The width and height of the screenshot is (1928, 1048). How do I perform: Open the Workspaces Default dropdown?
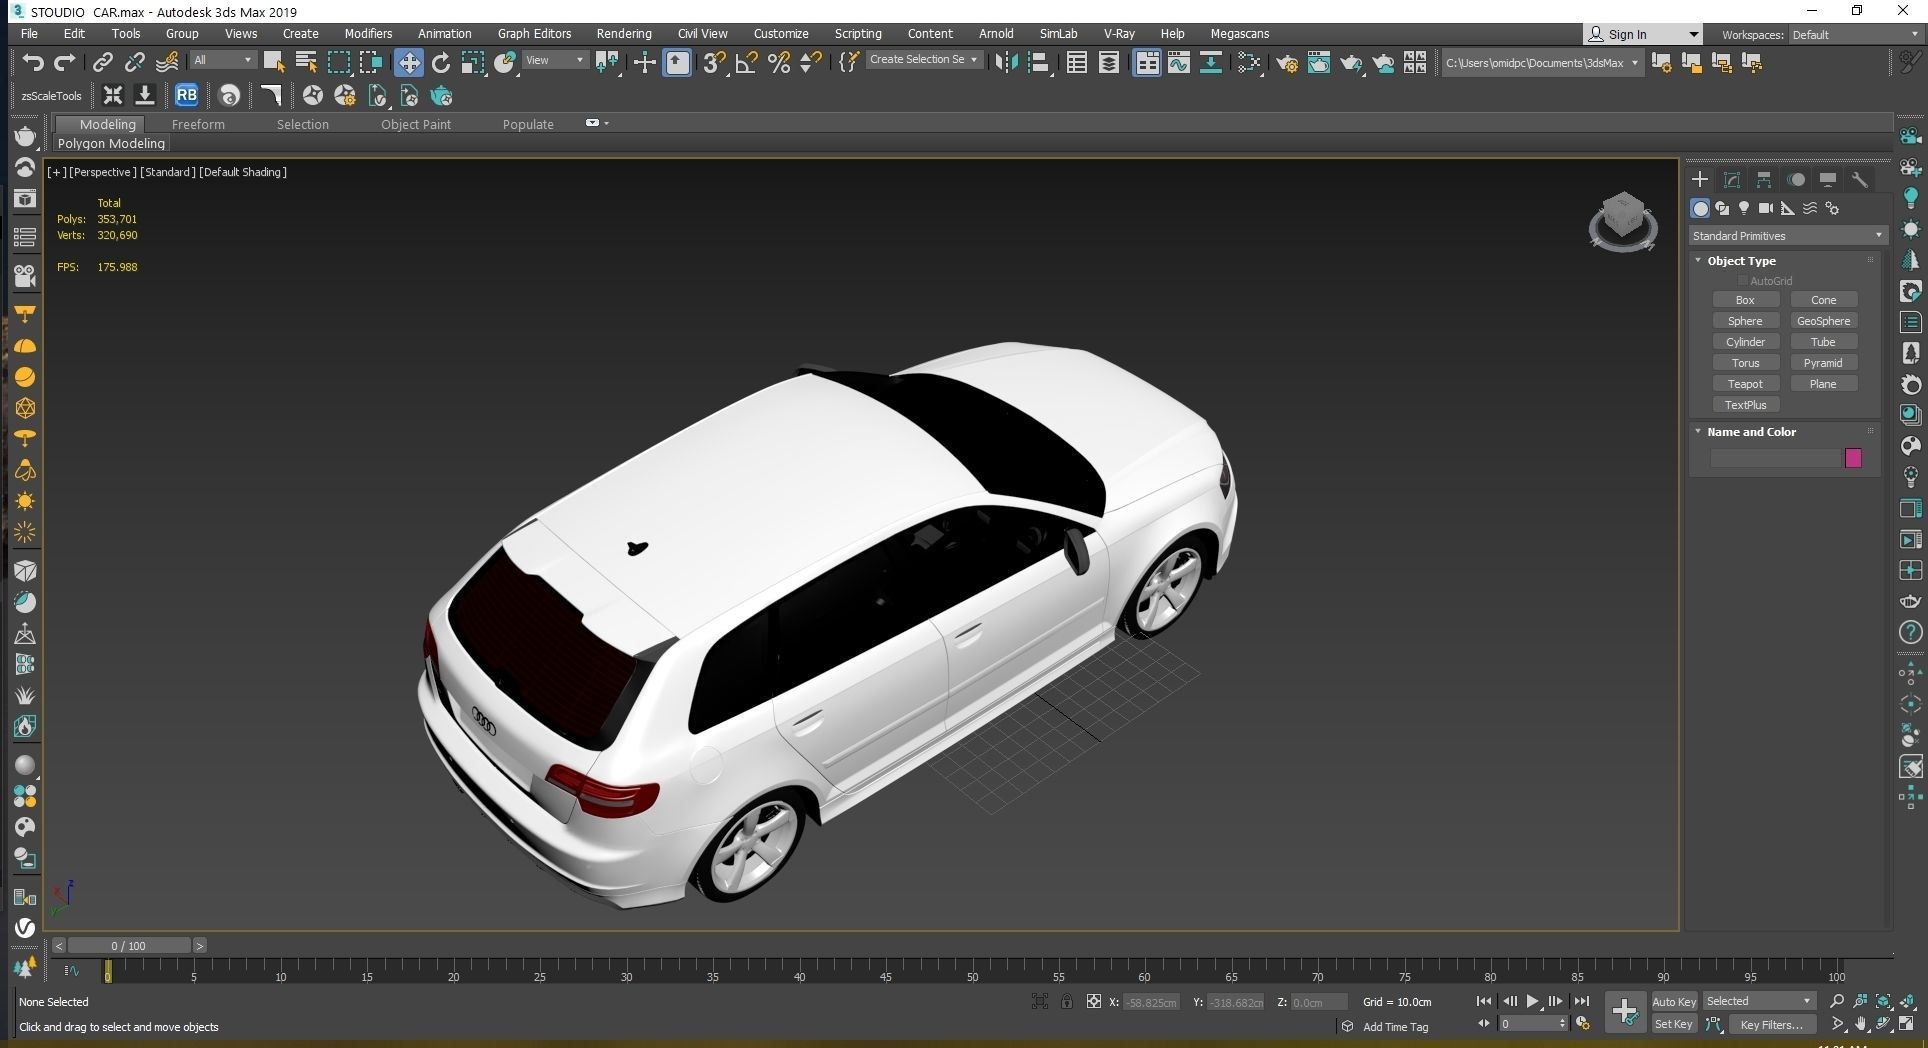point(1855,35)
